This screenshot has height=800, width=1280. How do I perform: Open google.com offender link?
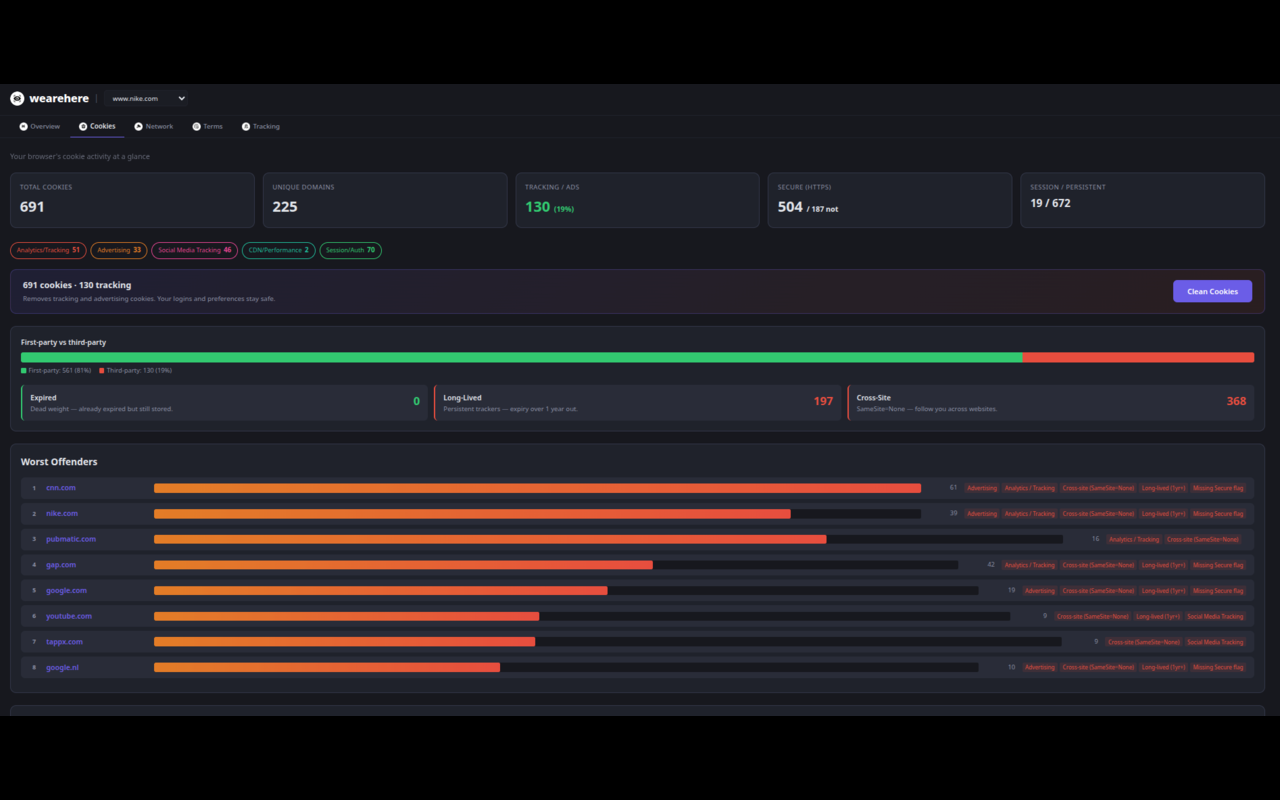[66, 591]
